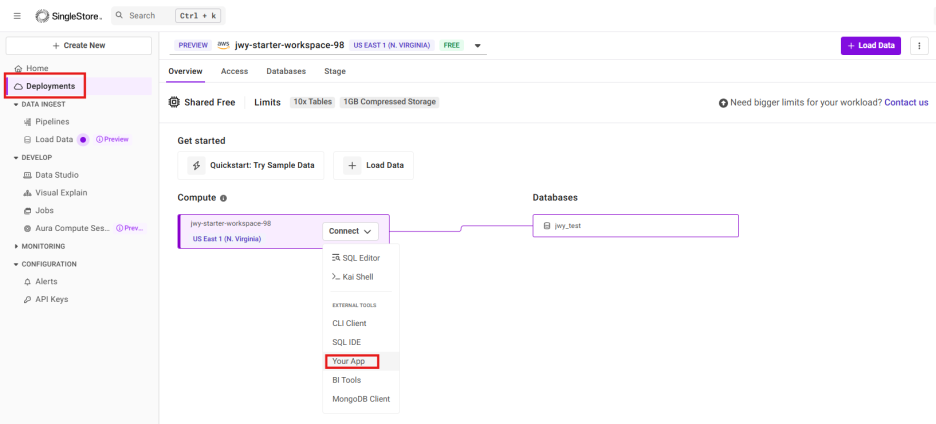Open Pipelines from sidebar
Image resolution: width=936 pixels, height=424 pixels.
pos(52,122)
